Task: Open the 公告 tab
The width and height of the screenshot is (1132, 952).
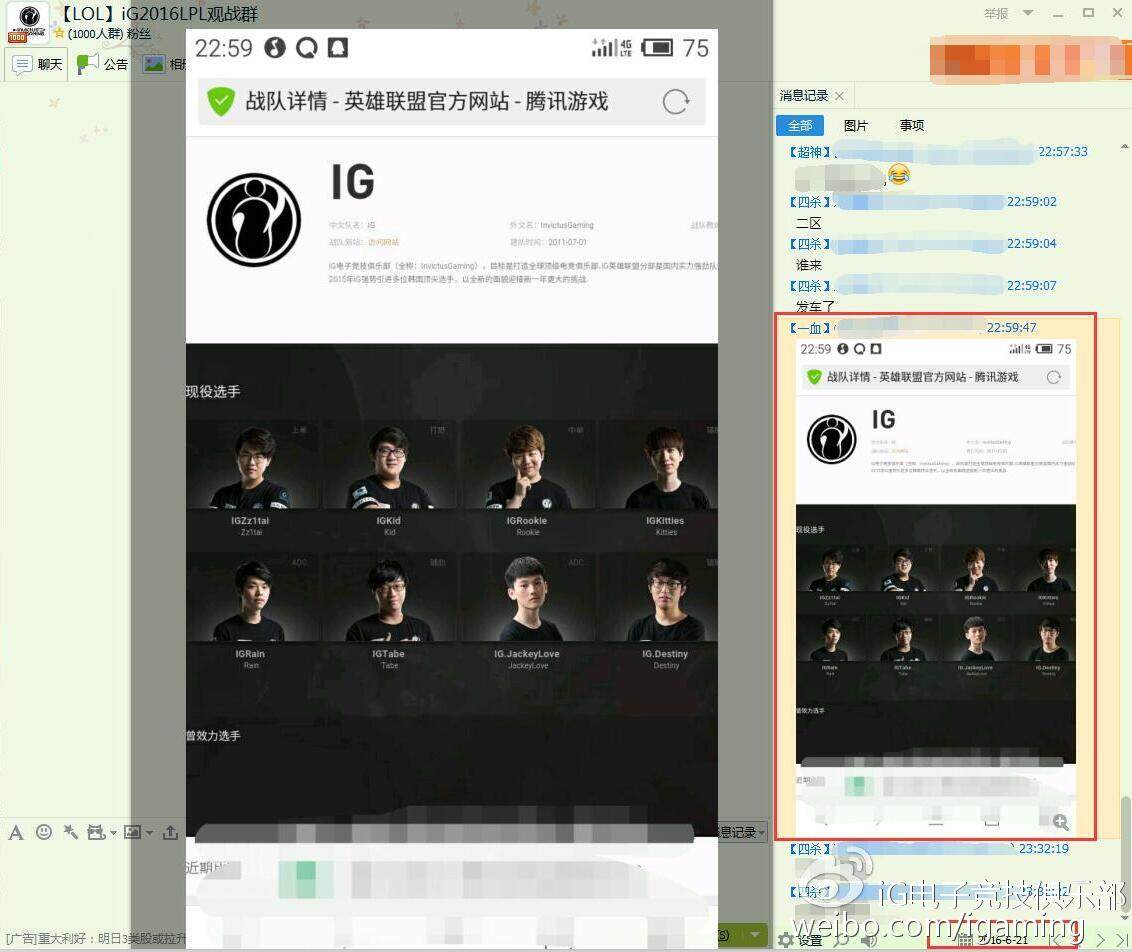Action: (104, 64)
